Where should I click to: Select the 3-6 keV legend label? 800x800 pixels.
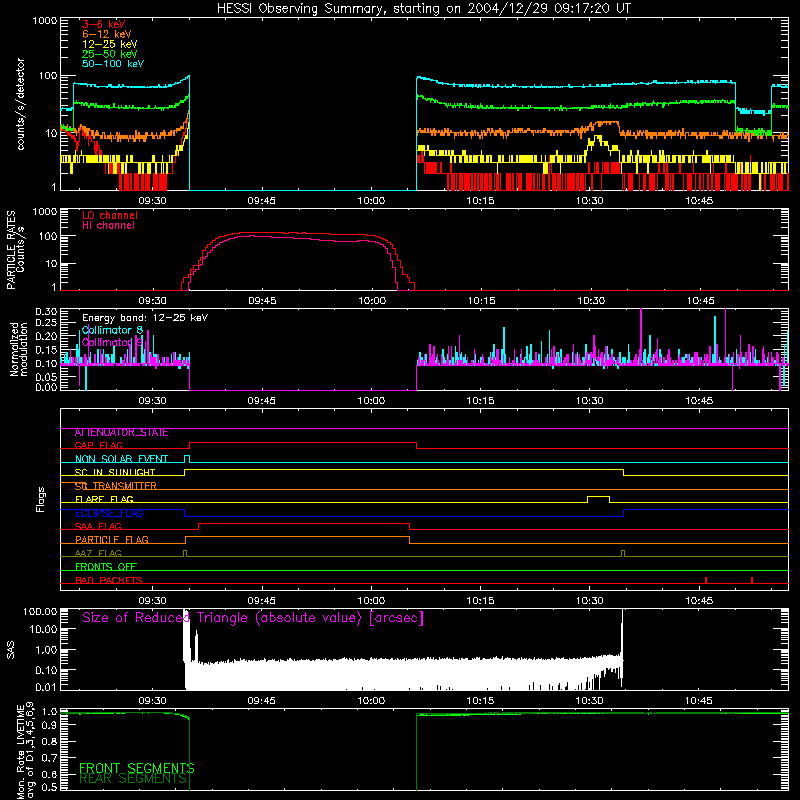(104, 24)
